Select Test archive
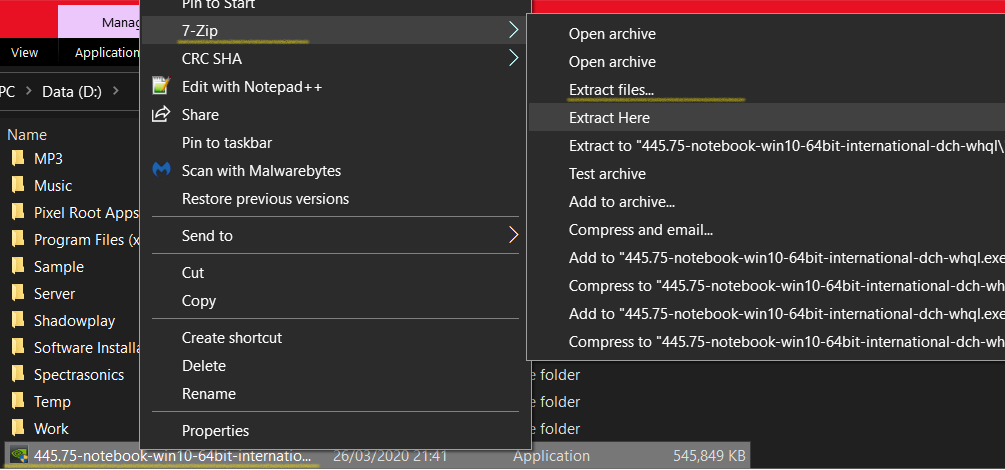The width and height of the screenshot is (1005, 470). [767, 174]
